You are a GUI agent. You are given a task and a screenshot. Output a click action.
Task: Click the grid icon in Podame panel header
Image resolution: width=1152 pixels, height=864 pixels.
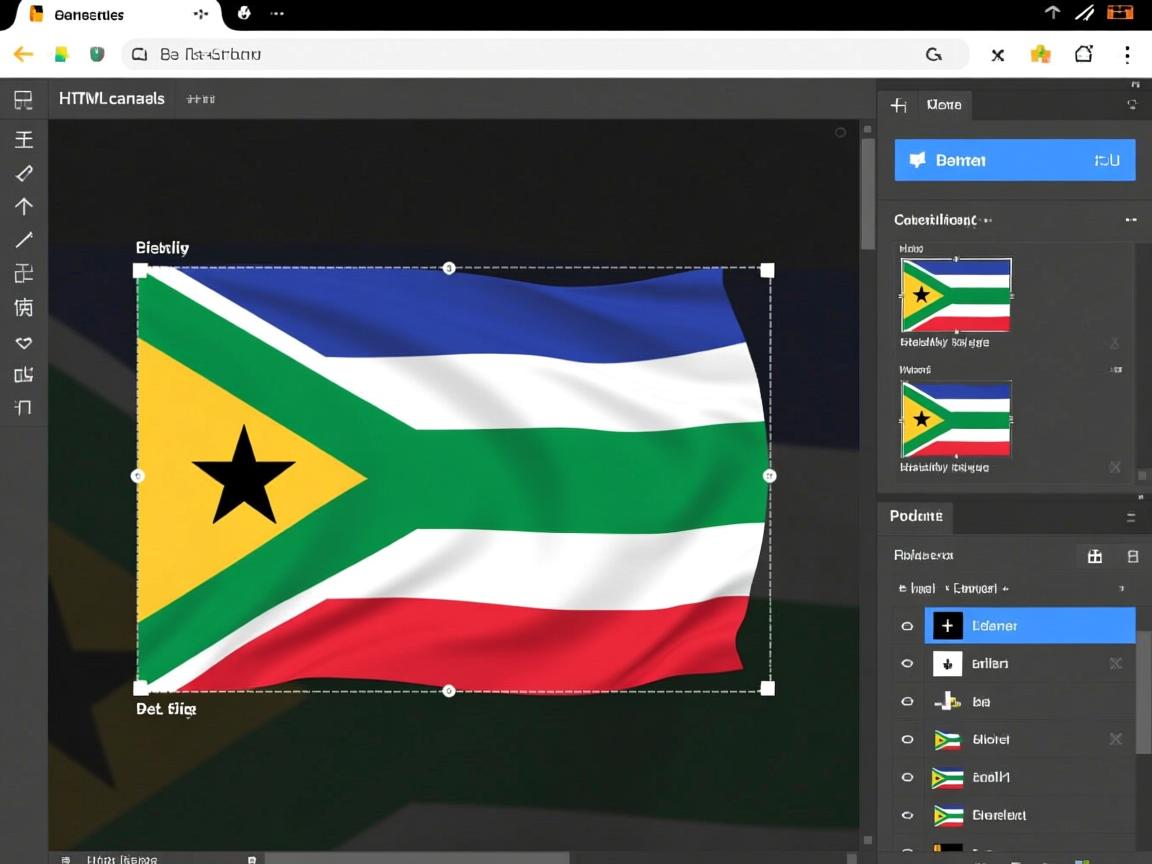tap(1094, 556)
